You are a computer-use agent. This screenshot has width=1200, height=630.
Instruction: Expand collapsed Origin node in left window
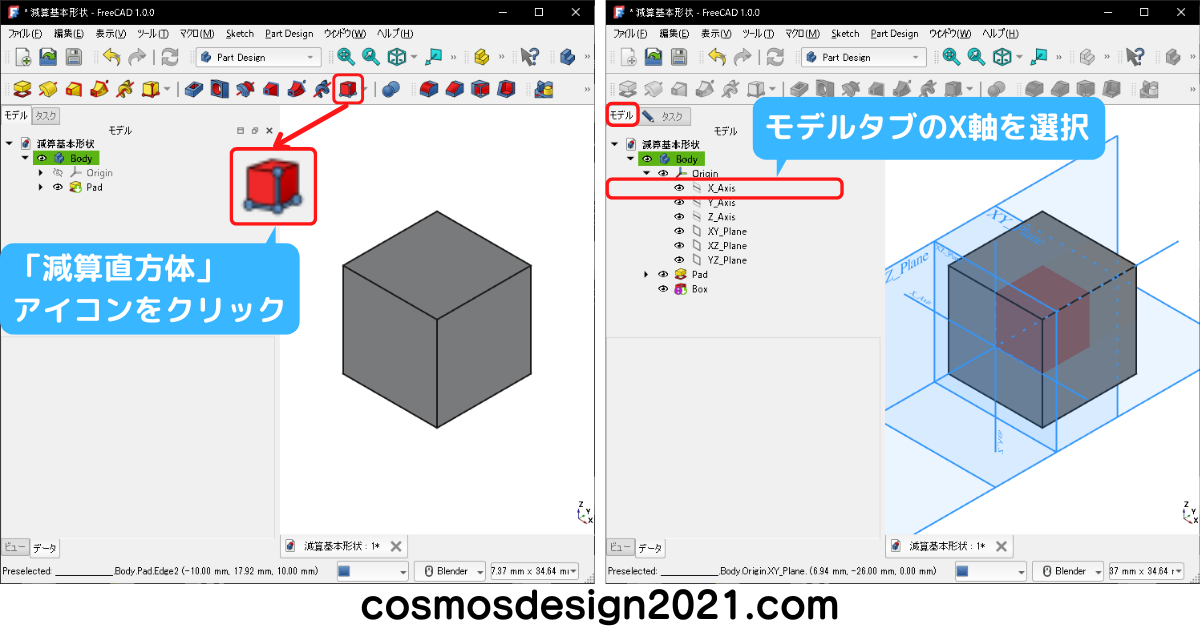coord(40,173)
